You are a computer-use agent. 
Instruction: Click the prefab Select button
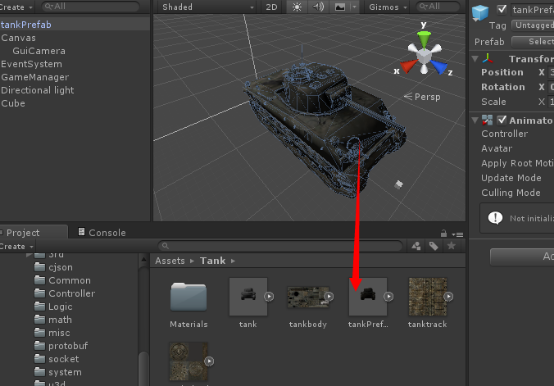pos(532,42)
